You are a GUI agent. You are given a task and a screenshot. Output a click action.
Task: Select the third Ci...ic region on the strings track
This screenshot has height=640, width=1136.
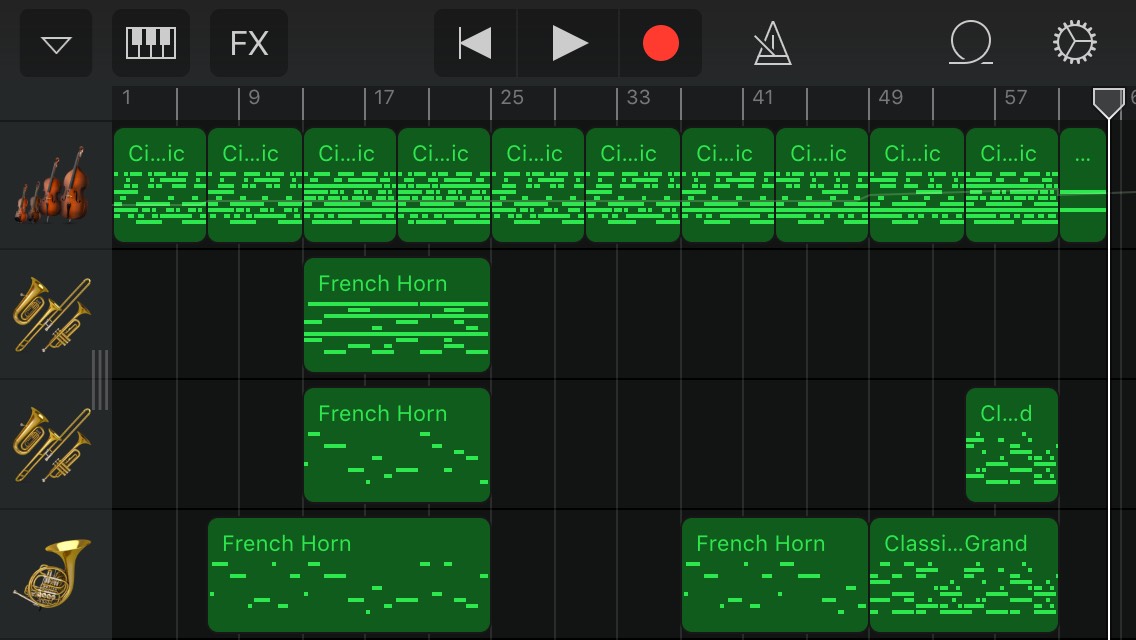[x=350, y=185]
